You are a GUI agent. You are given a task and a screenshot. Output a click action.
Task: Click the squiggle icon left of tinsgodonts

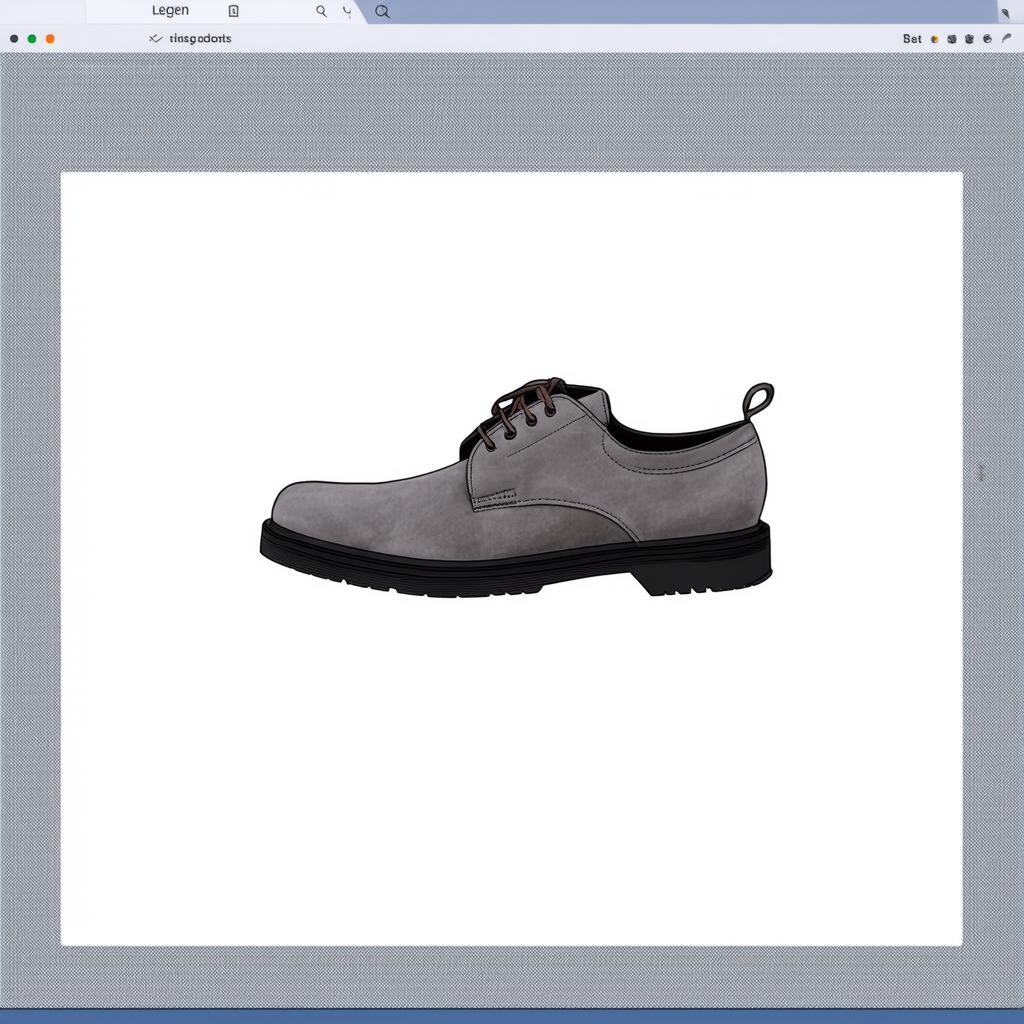pyautogui.click(x=155, y=38)
